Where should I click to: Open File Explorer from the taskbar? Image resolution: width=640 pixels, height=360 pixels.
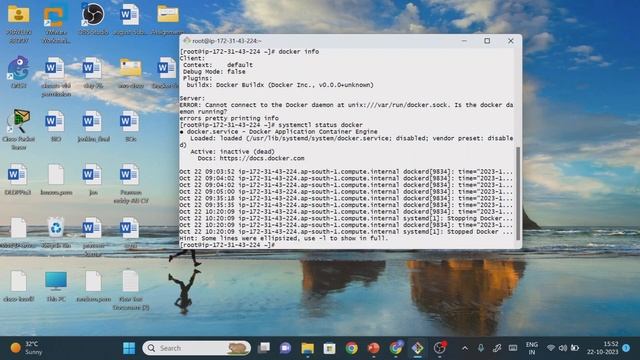[307, 348]
